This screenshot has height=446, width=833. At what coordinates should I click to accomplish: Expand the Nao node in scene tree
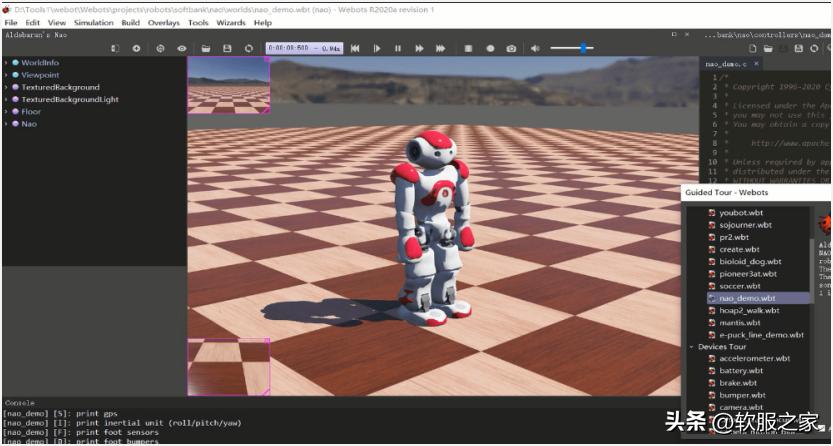click(x=6, y=124)
